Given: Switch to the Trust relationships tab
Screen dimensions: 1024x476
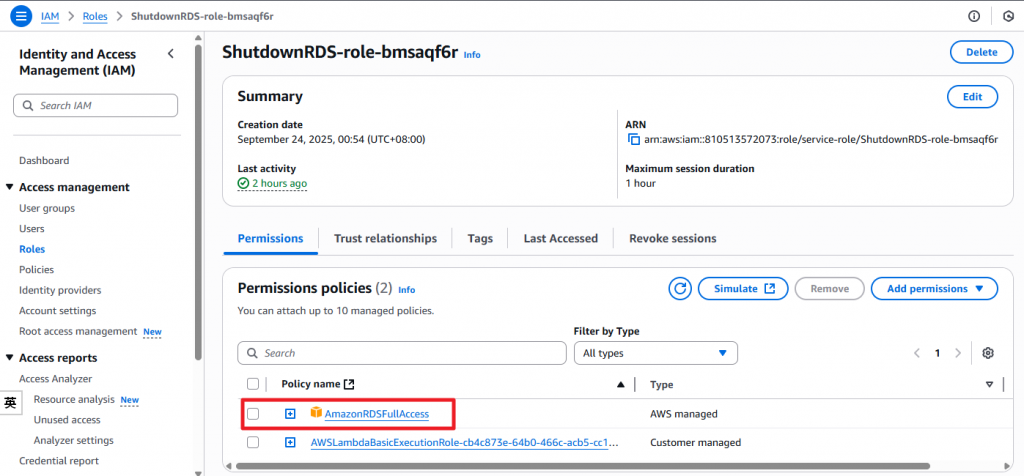Looking at the screenshot, I should (x=385, y=239).
